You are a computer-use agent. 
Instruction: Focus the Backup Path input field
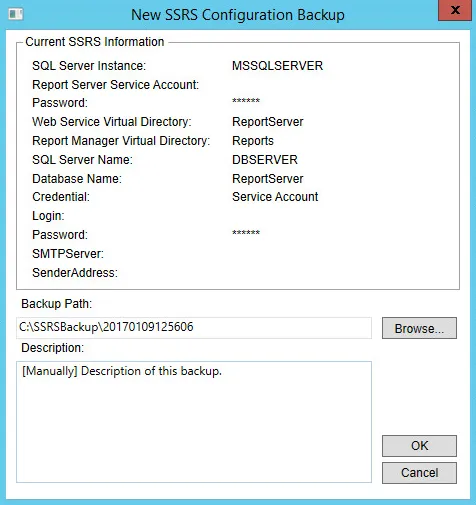tap(194, 328)
